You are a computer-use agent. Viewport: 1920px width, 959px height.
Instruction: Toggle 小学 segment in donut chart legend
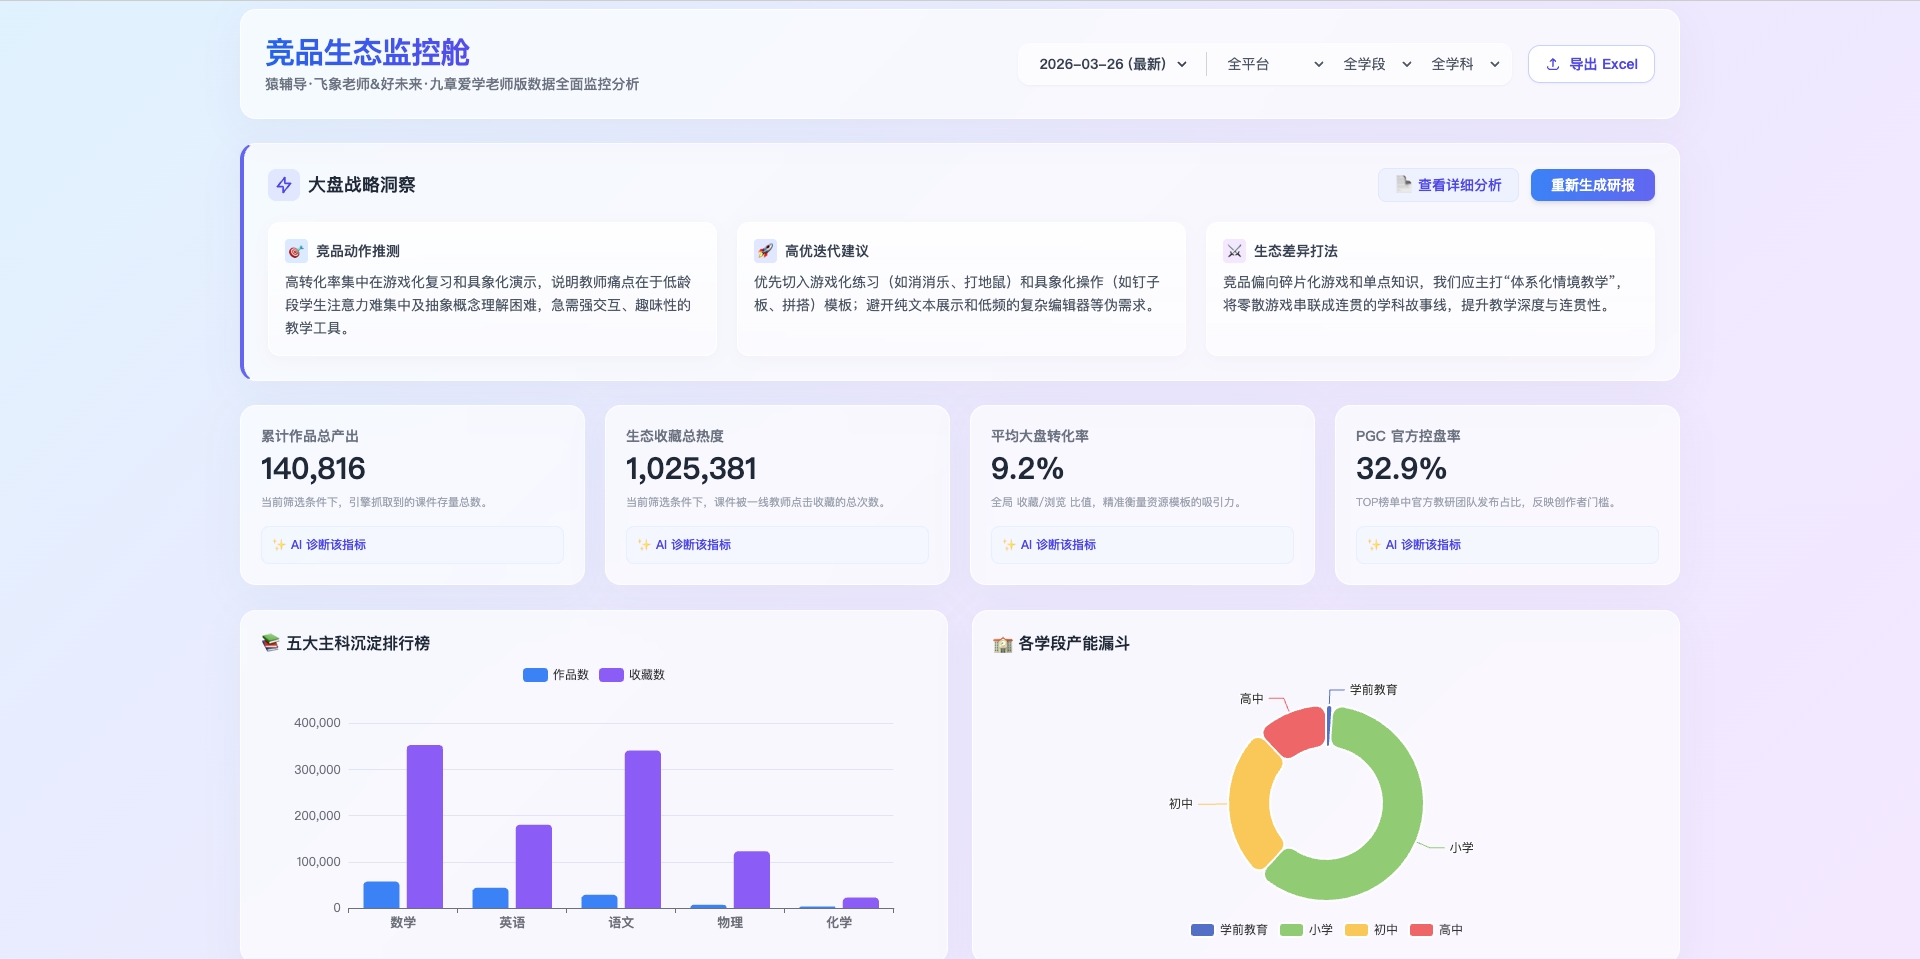pyautogui.click(x=1307, y=930)
